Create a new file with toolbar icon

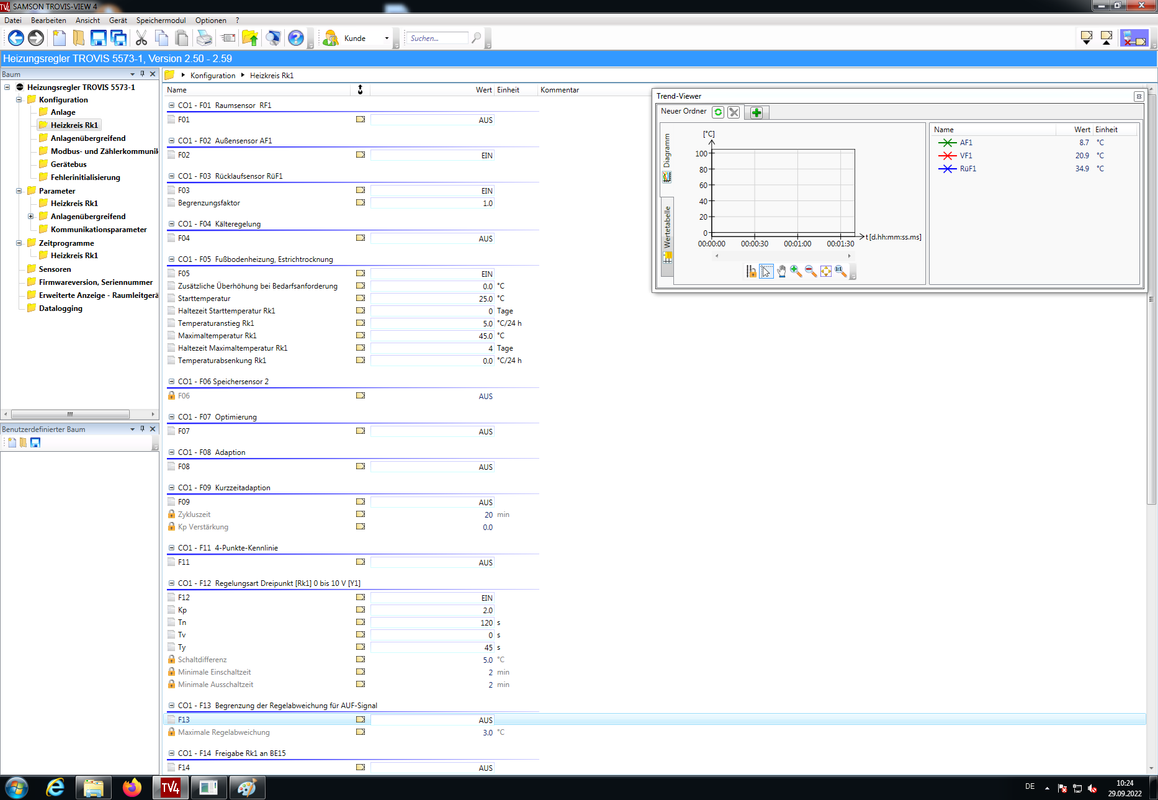point(59,38)
